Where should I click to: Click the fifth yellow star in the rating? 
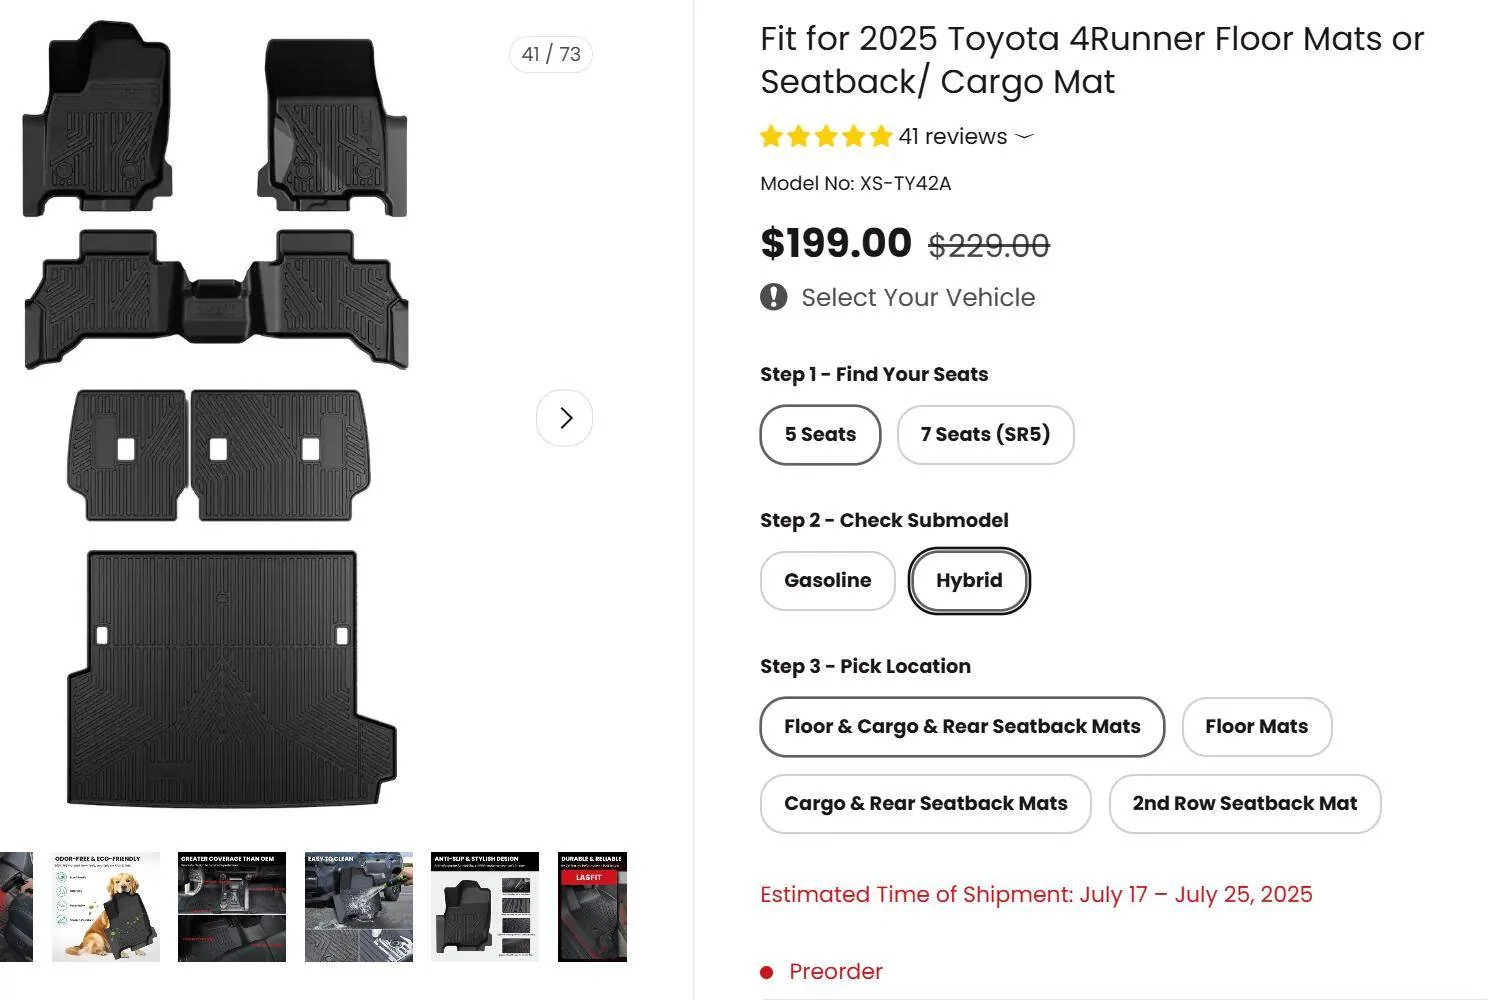point(879,136)
